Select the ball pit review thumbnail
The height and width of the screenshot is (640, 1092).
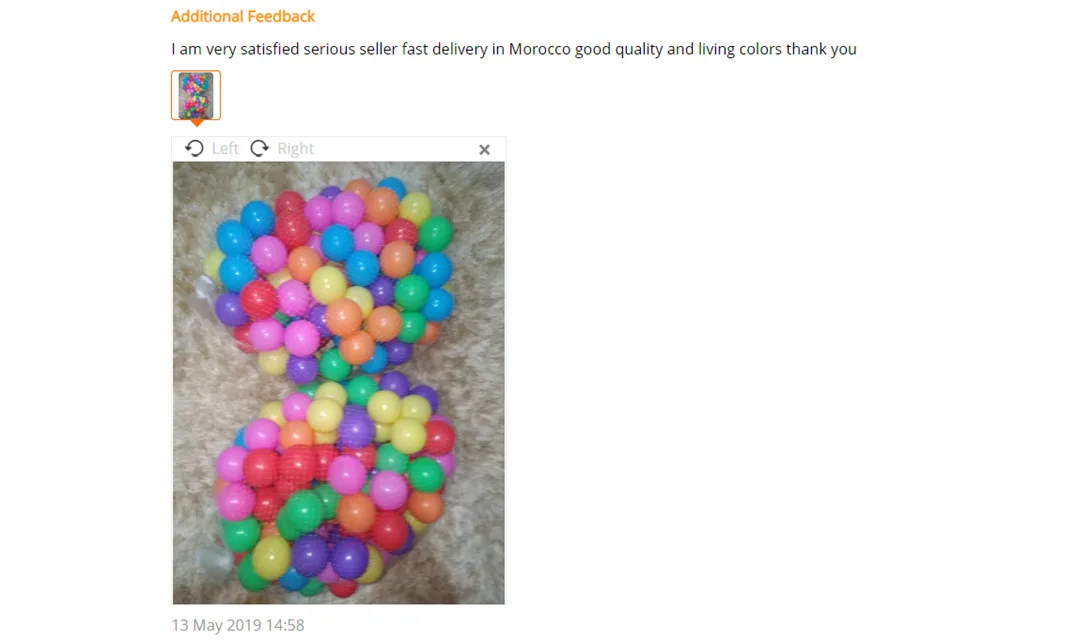coord(196,95)
